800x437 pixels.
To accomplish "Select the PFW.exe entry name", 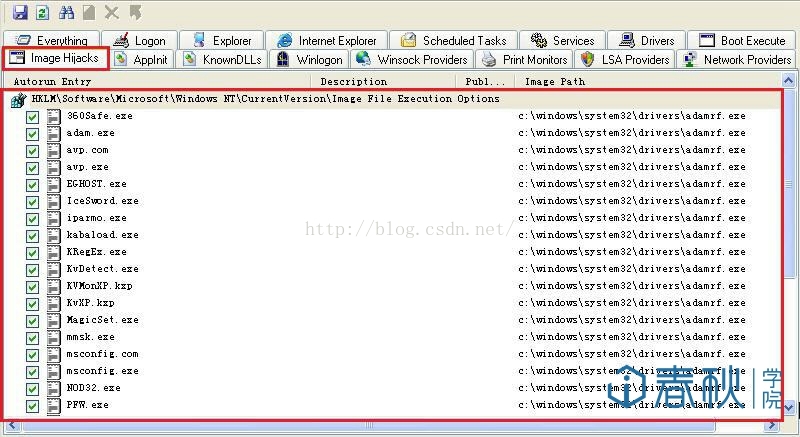I will [87, 405].
